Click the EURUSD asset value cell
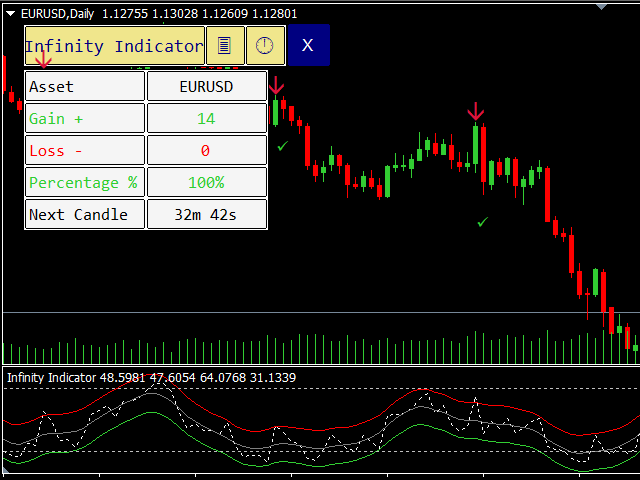Screen dimensions: 640x480 (x=207, y=87)
